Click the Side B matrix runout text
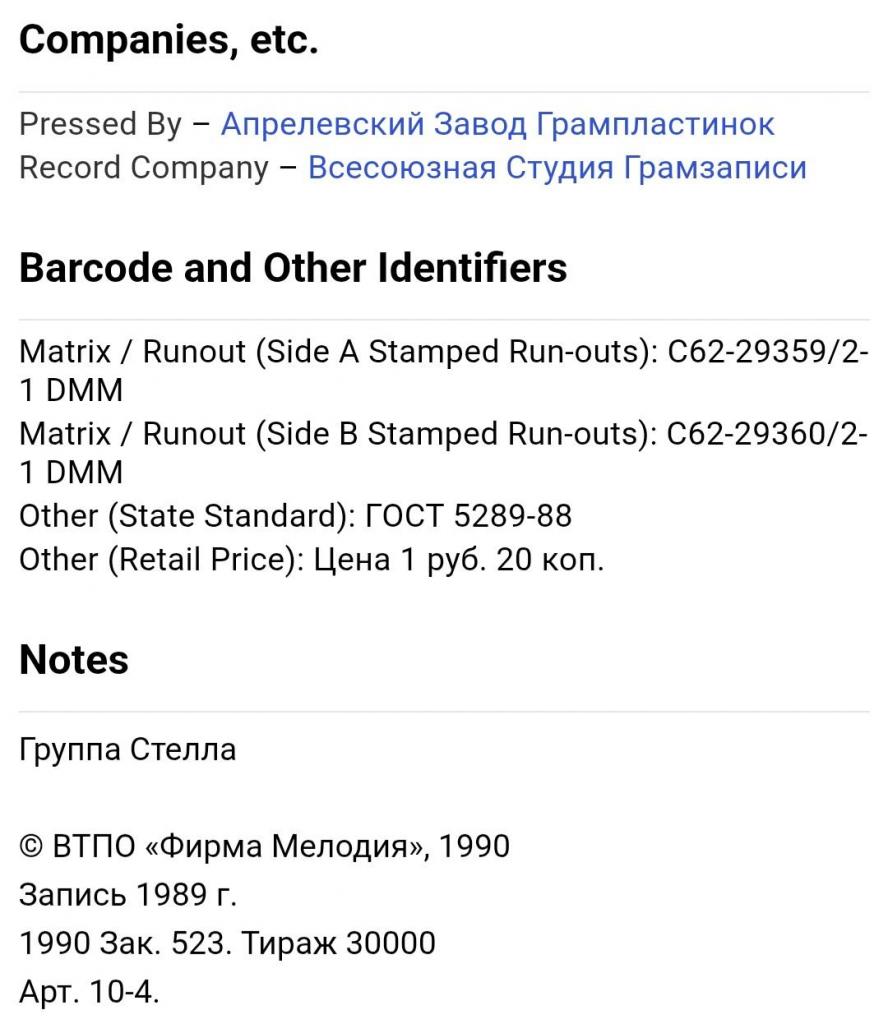 click(444, 453)
